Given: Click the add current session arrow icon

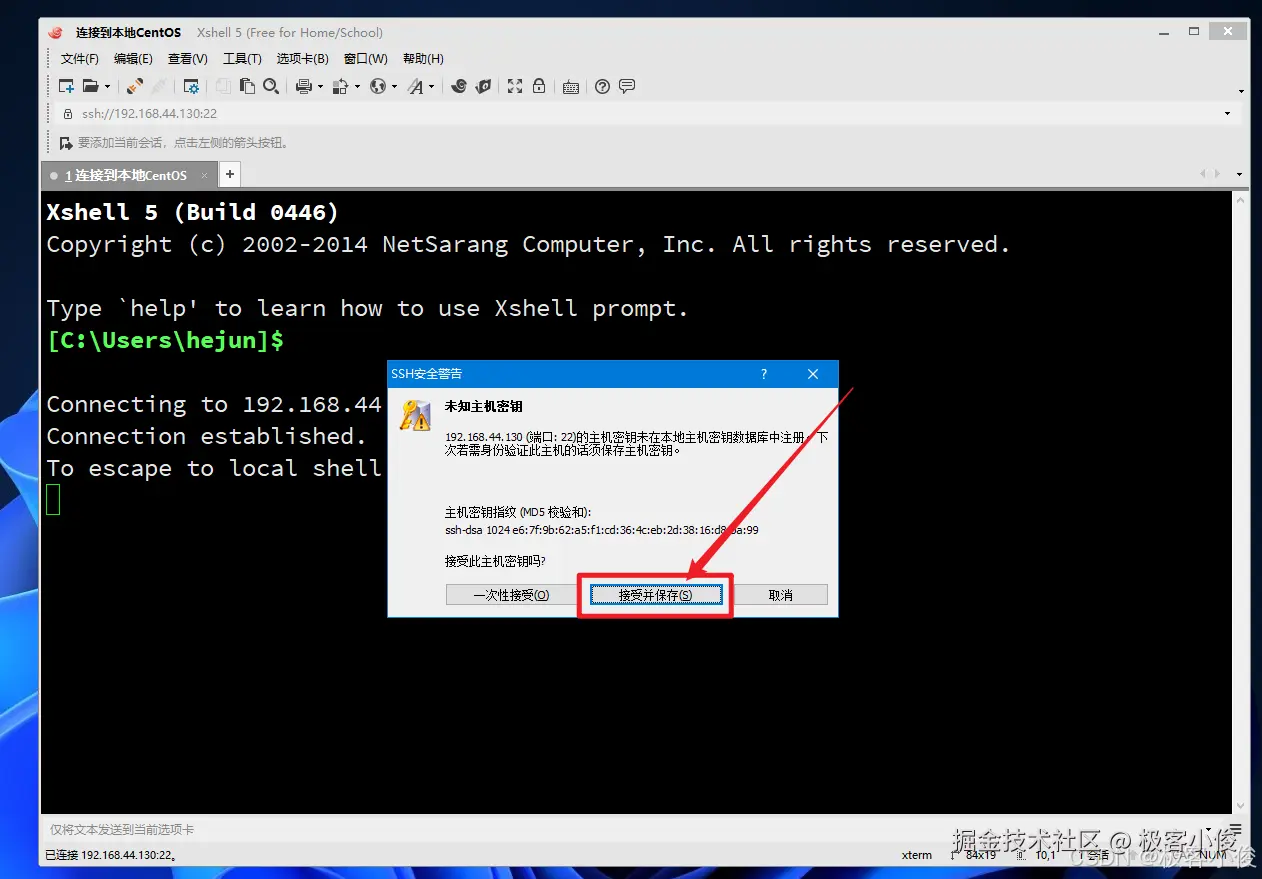Looking at the screenshot, I should point(66,143).
